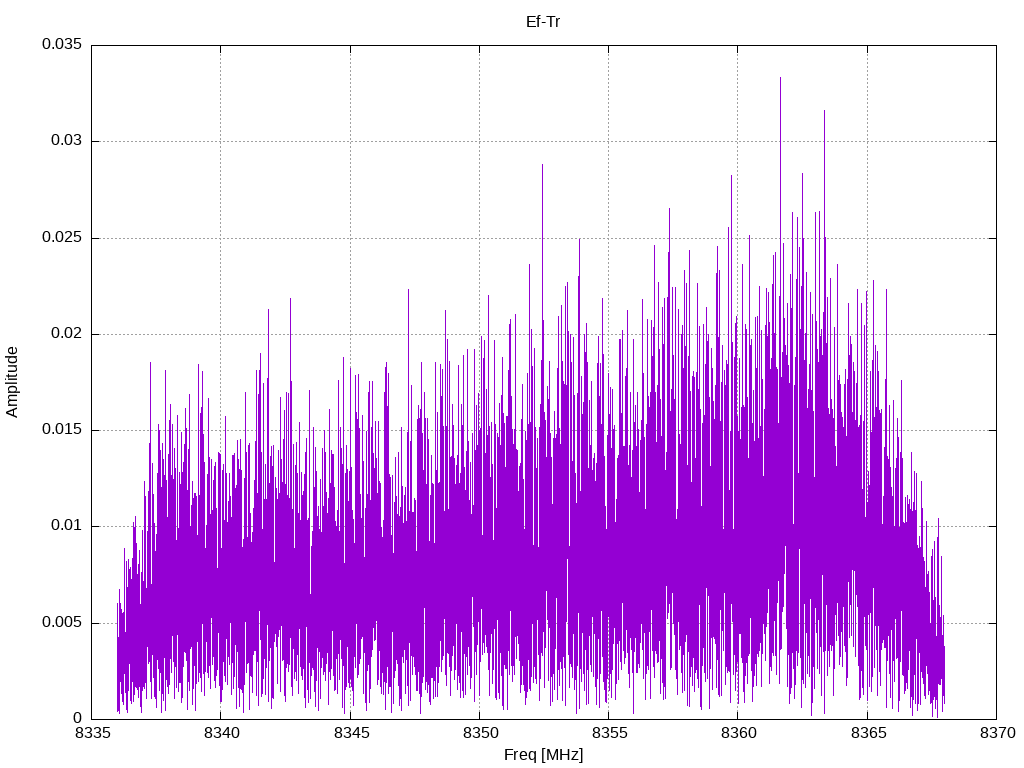
Task: Click the 0.005 y-axis tick label
Action: pos(62,622)
